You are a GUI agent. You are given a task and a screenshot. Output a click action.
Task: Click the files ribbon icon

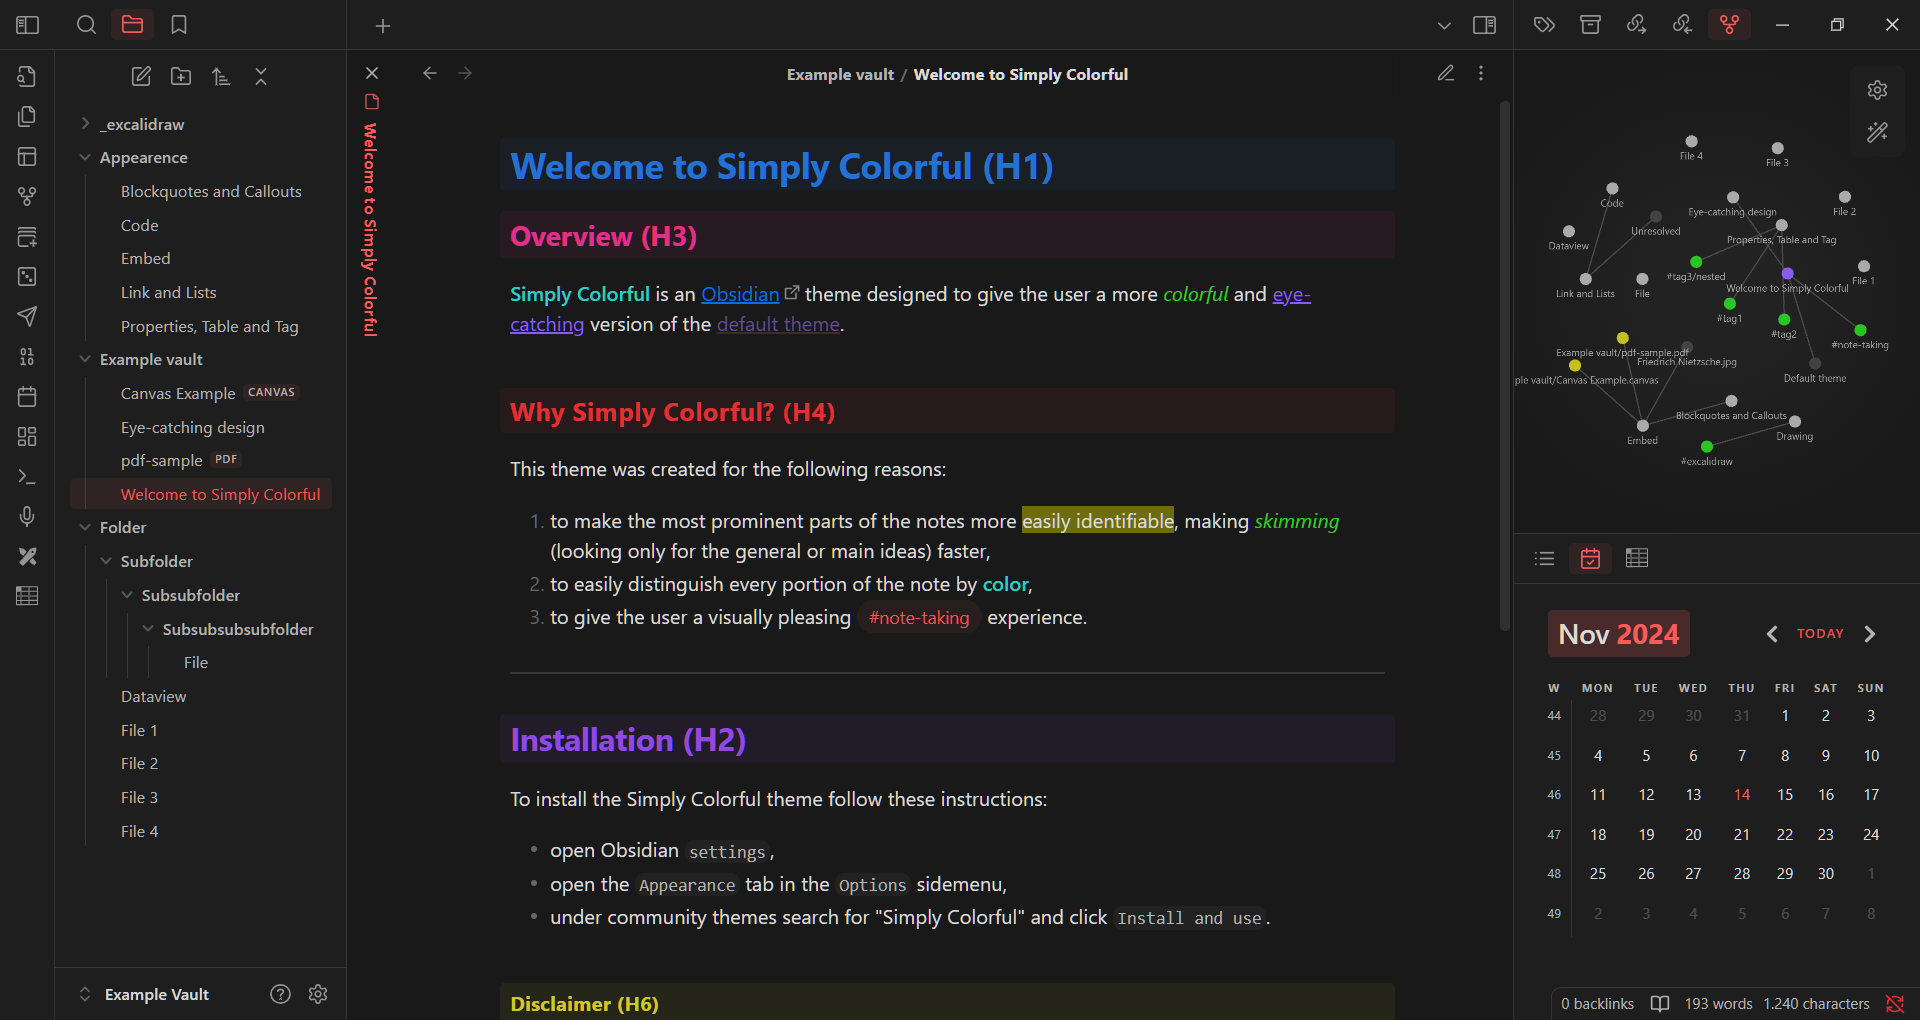click(27, 117)
